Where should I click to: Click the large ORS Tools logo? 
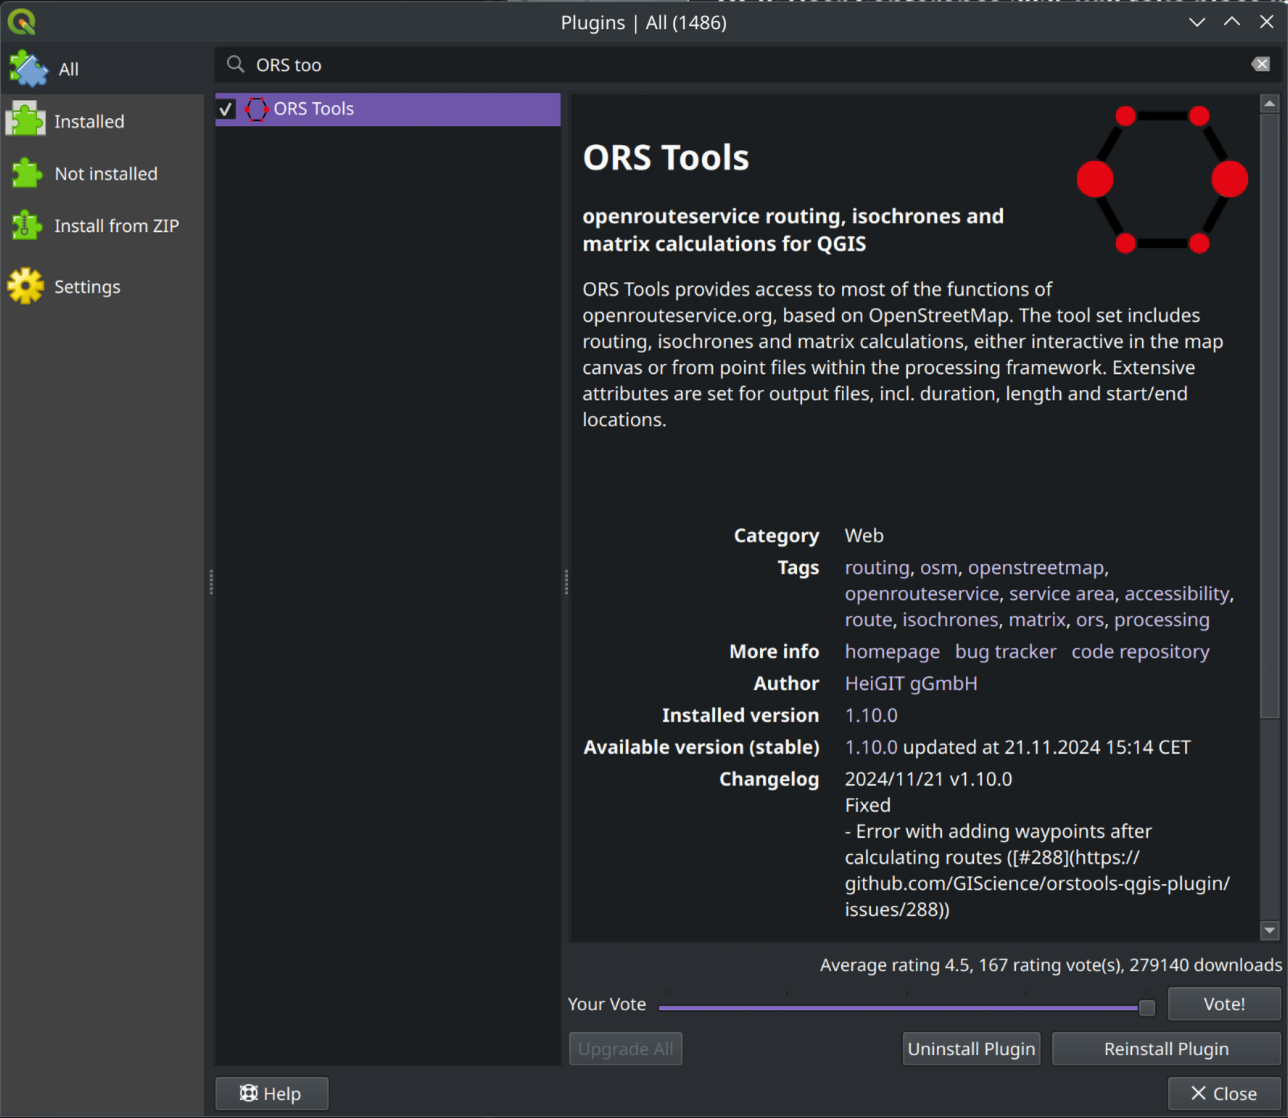pyautogui.click(x=1162, y=179)
